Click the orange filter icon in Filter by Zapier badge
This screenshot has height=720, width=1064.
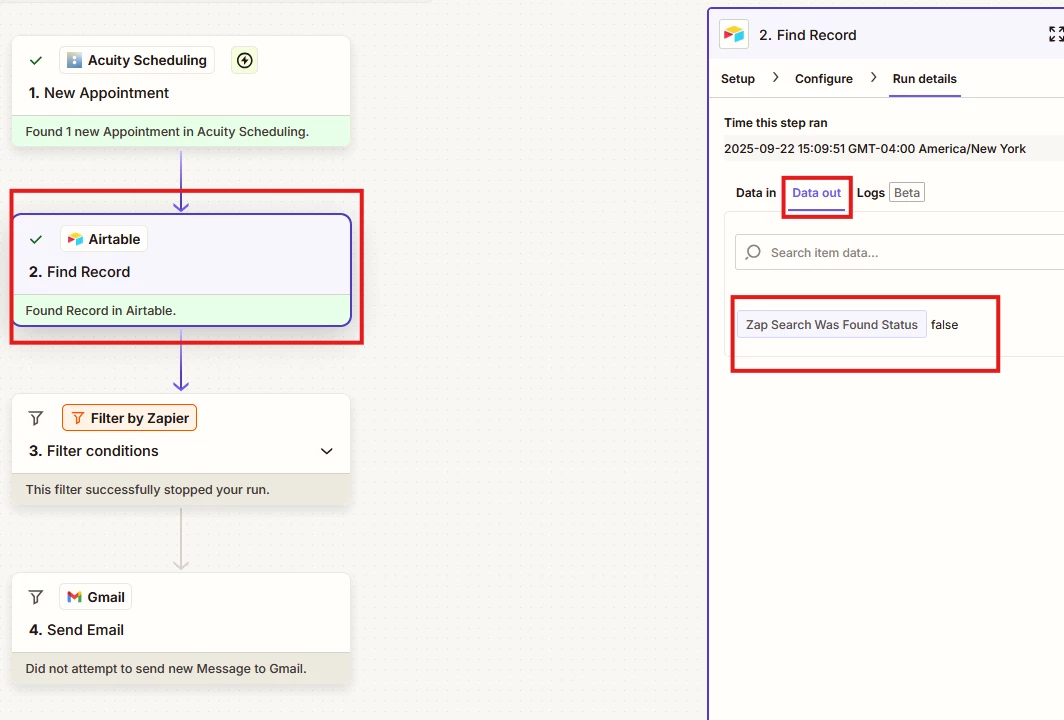pyautogui.click(x=78, y=418)
